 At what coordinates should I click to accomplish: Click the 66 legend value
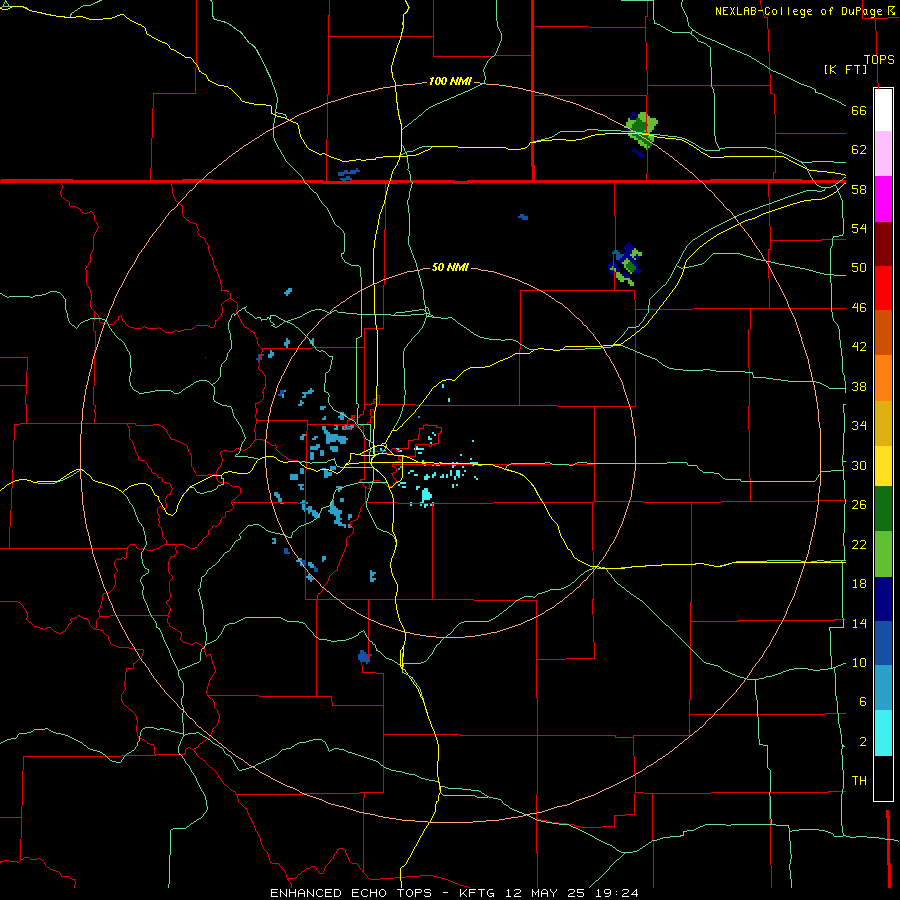pyautogui.click(x=859, y=110)
